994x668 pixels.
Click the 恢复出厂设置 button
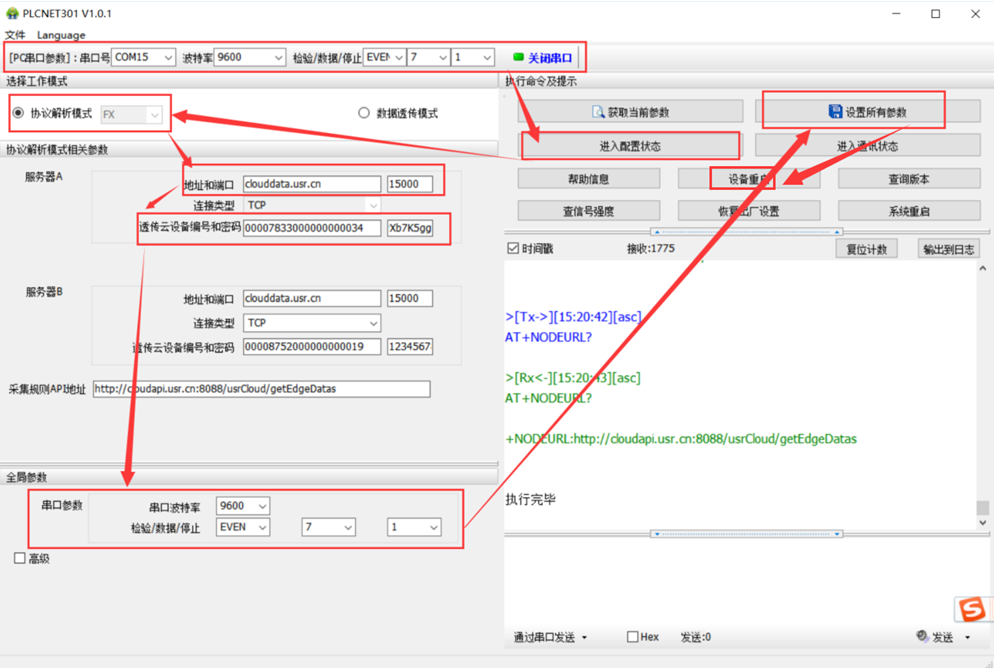point(748,211)
